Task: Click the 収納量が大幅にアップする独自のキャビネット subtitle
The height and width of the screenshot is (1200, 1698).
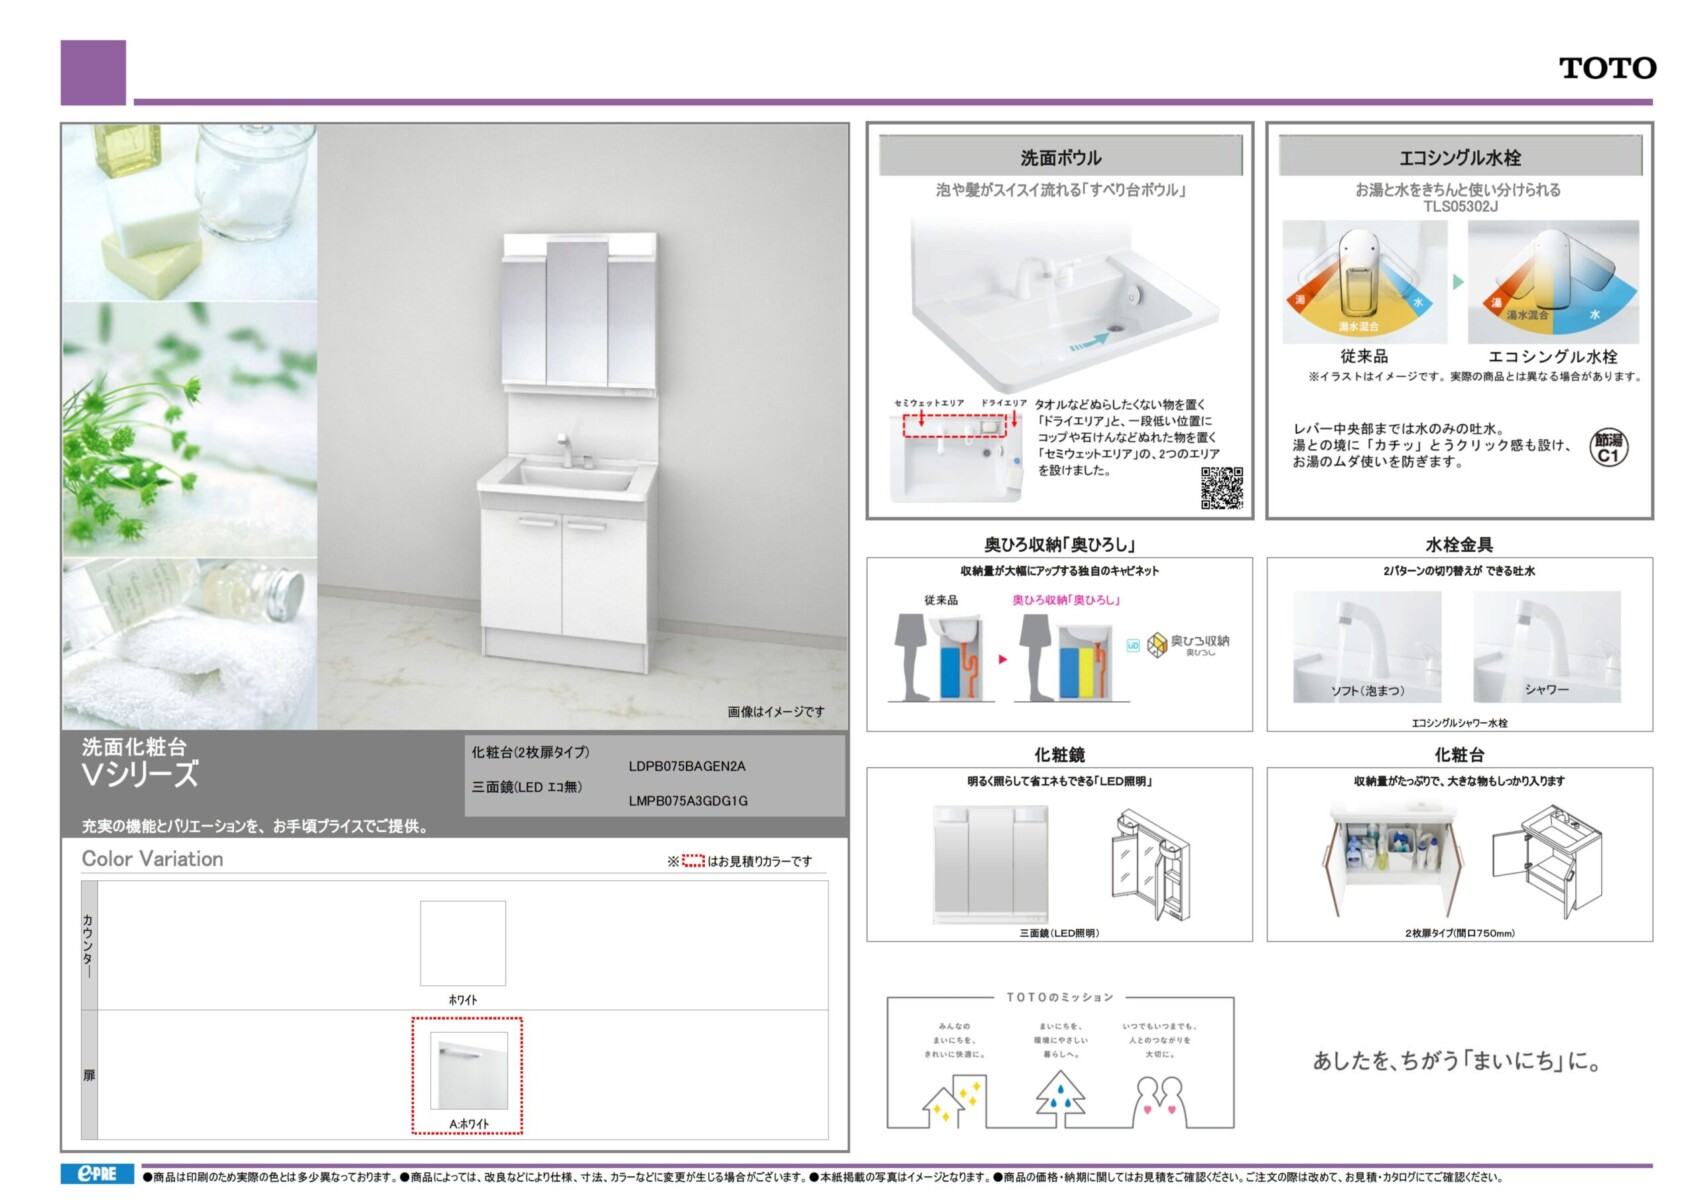Action: [x=1060, y=571]
